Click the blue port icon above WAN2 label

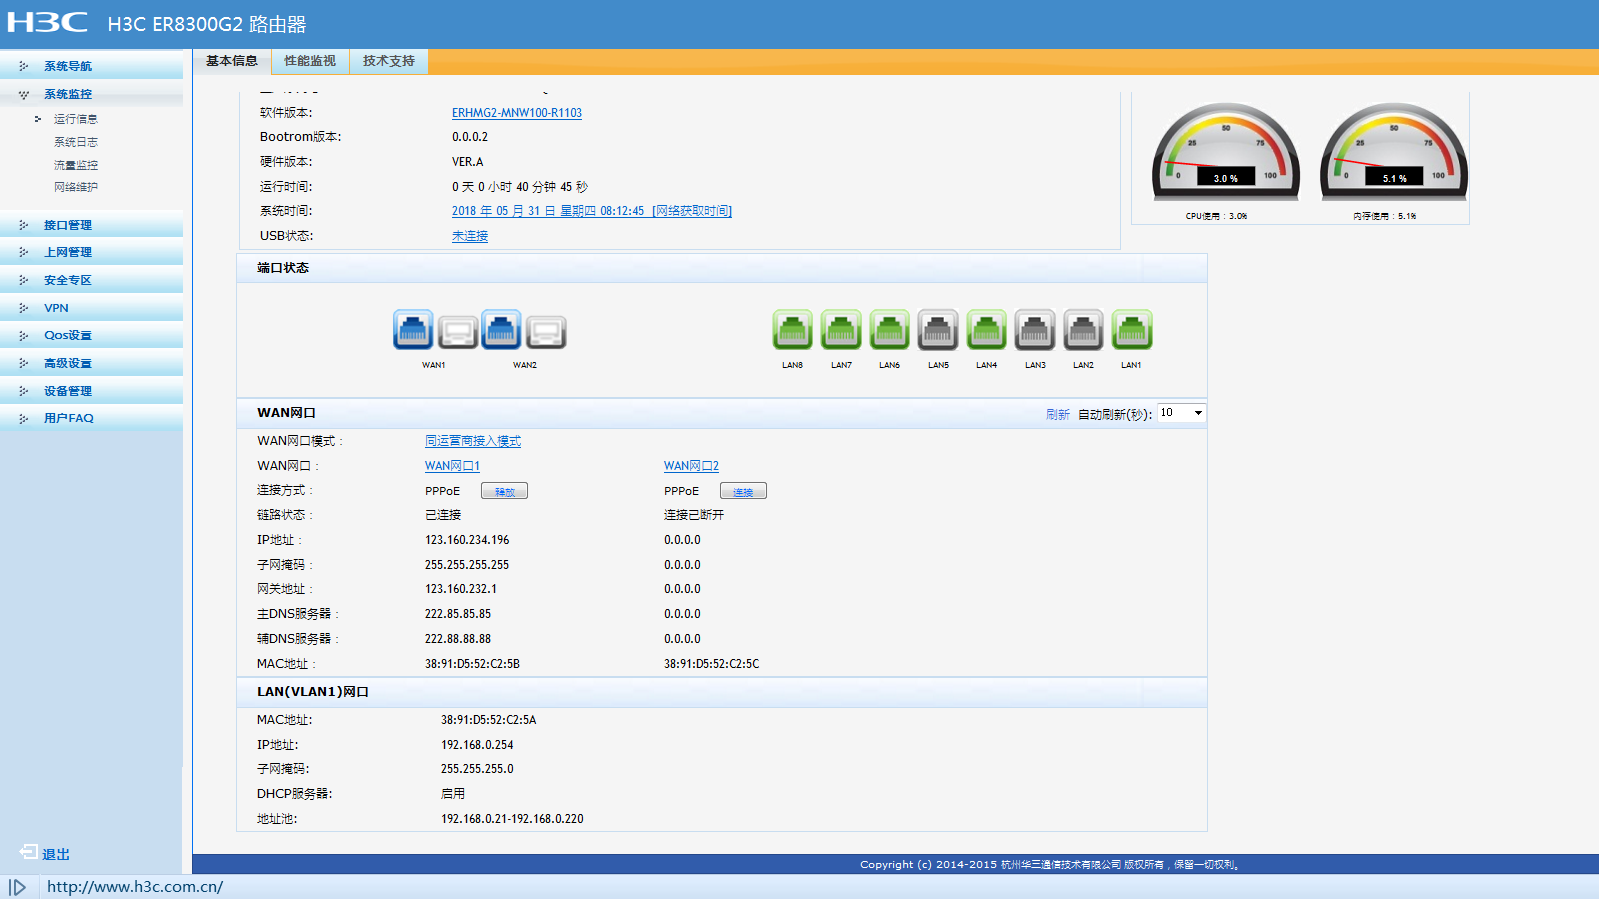[x=501, y=330]
